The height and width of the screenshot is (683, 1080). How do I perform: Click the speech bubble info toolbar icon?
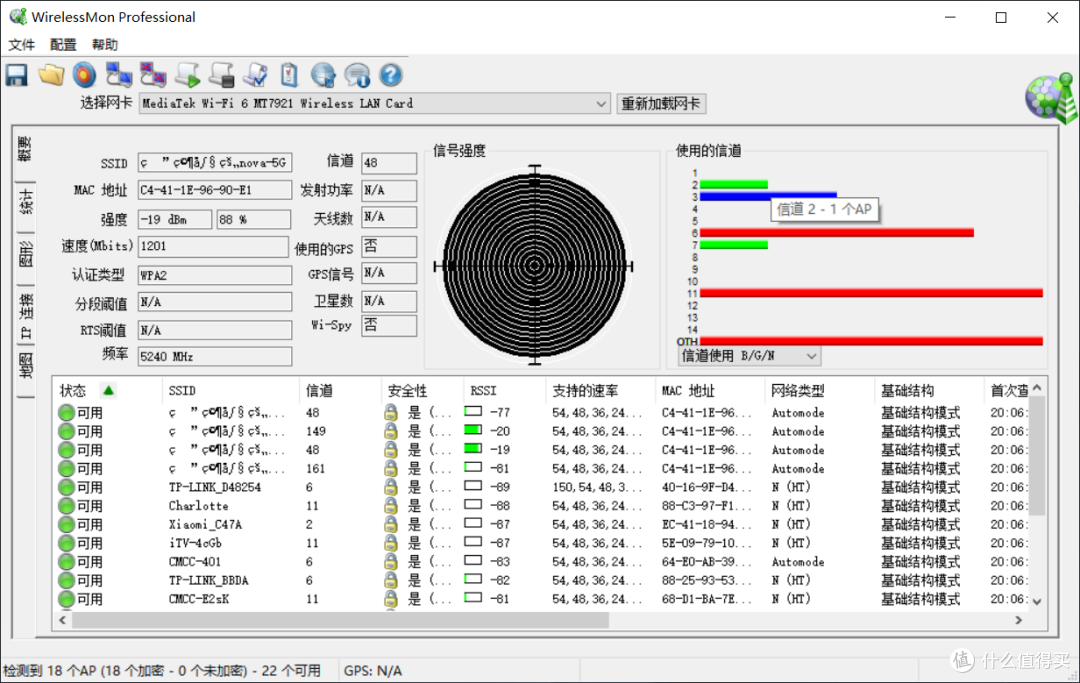coord(357,75)
